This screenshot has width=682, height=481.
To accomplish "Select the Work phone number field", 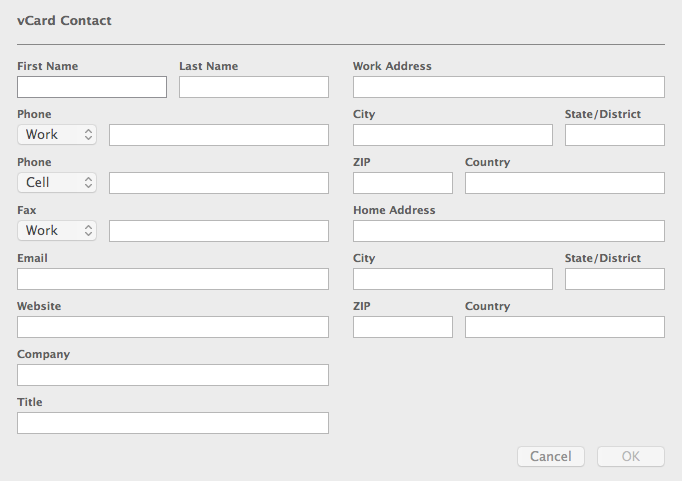I will coord(219,135).
